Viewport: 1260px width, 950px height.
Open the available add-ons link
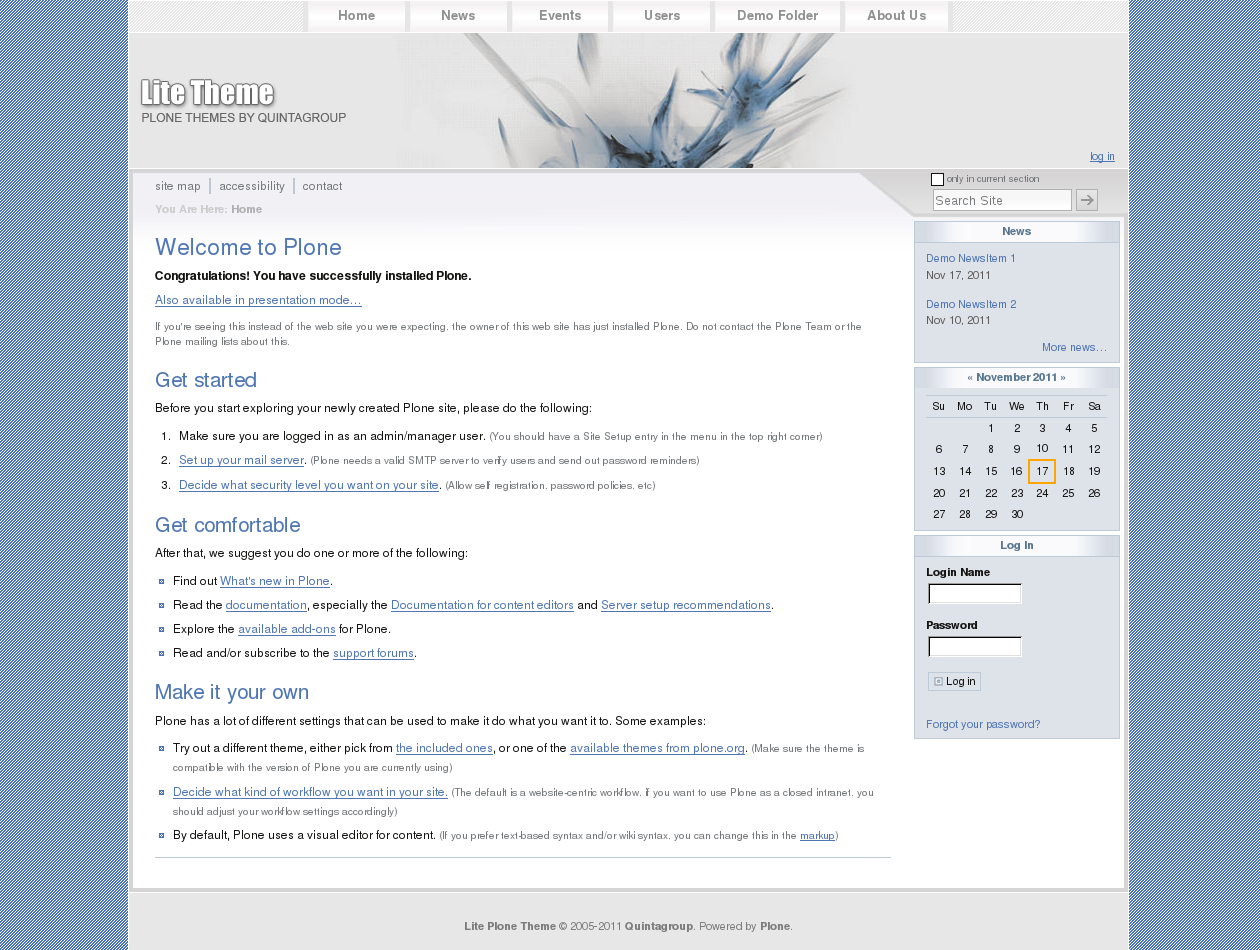287,629
